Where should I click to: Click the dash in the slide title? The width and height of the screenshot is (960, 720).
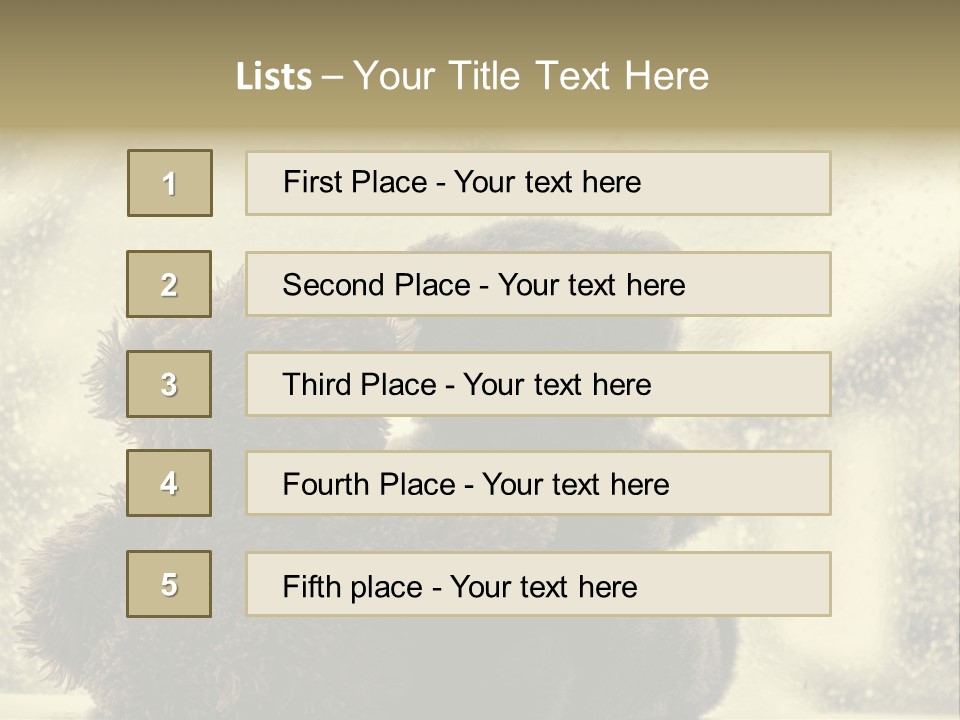click(333, 77)
